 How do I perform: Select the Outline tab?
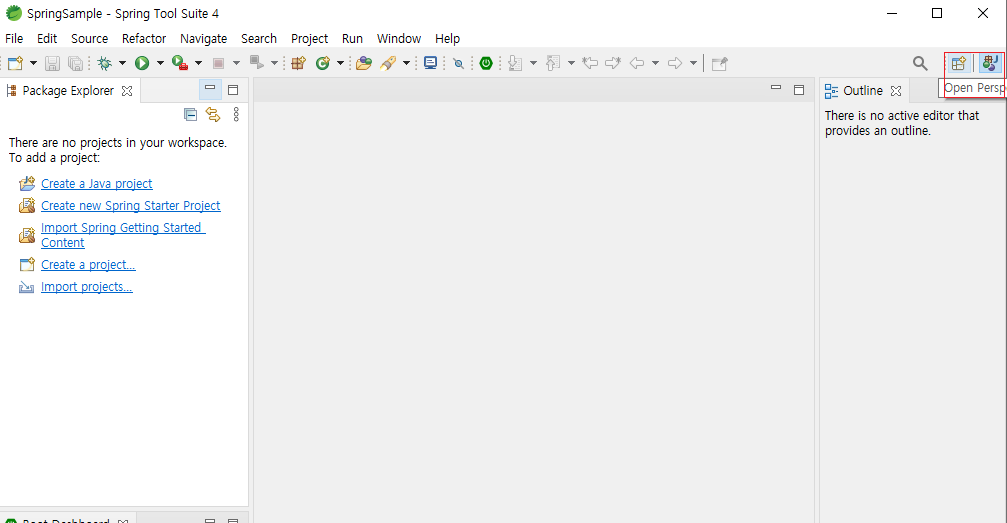[863, 91]
